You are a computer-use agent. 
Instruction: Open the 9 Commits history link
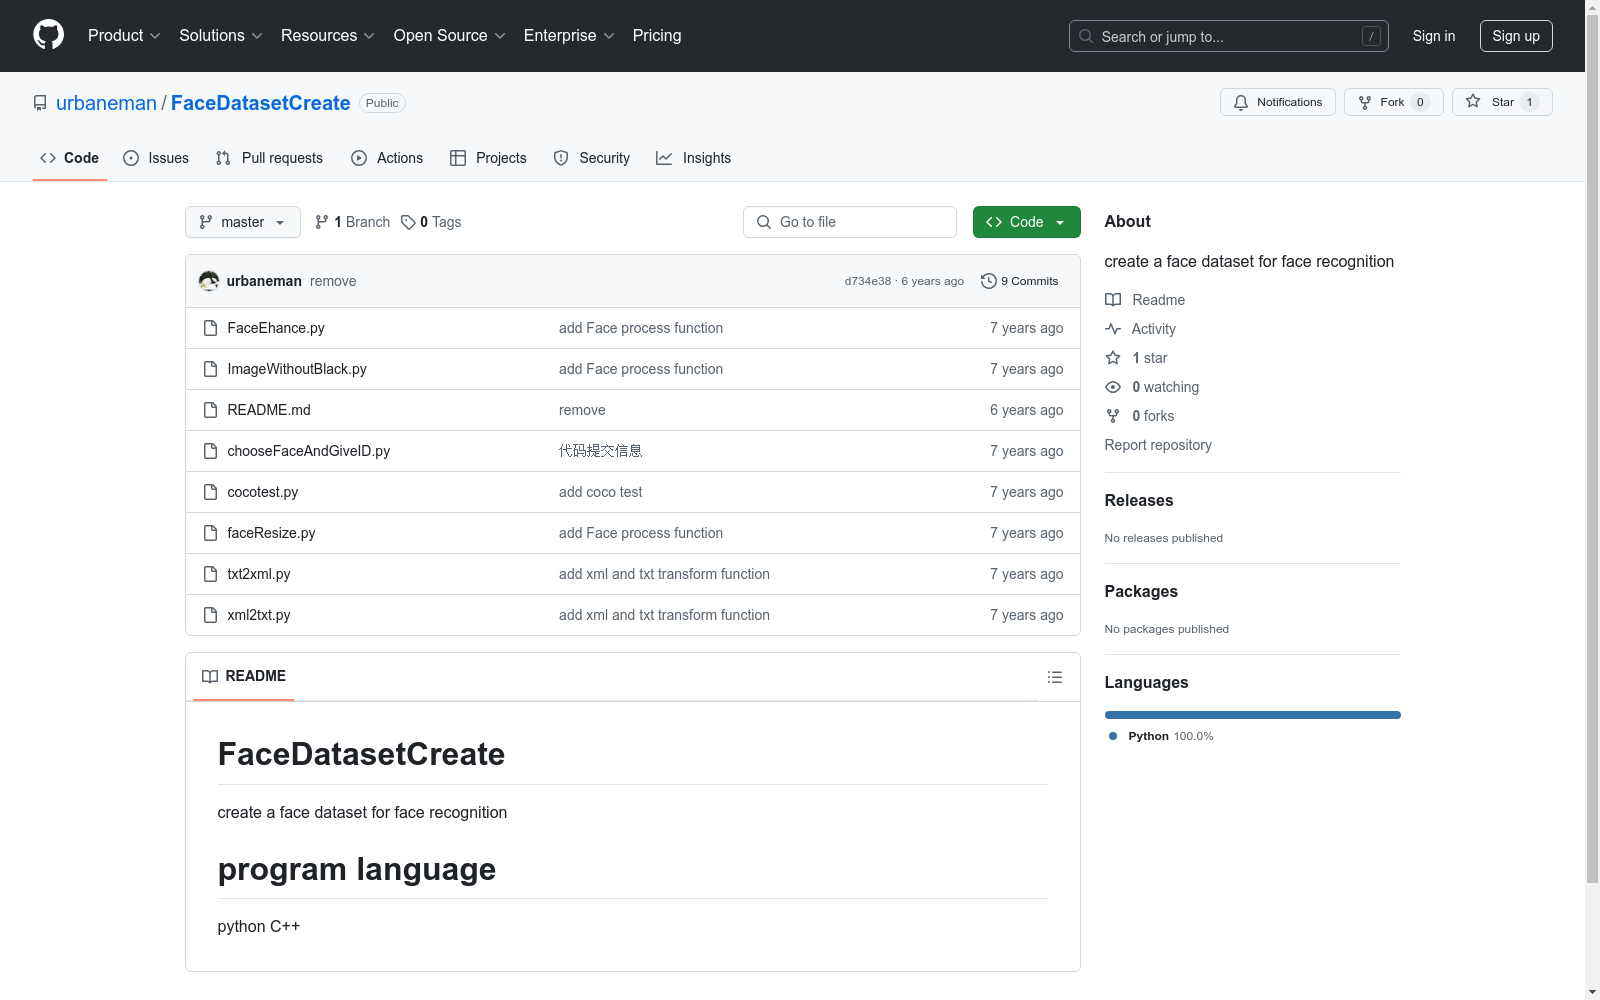click(x=1020, y=281)
